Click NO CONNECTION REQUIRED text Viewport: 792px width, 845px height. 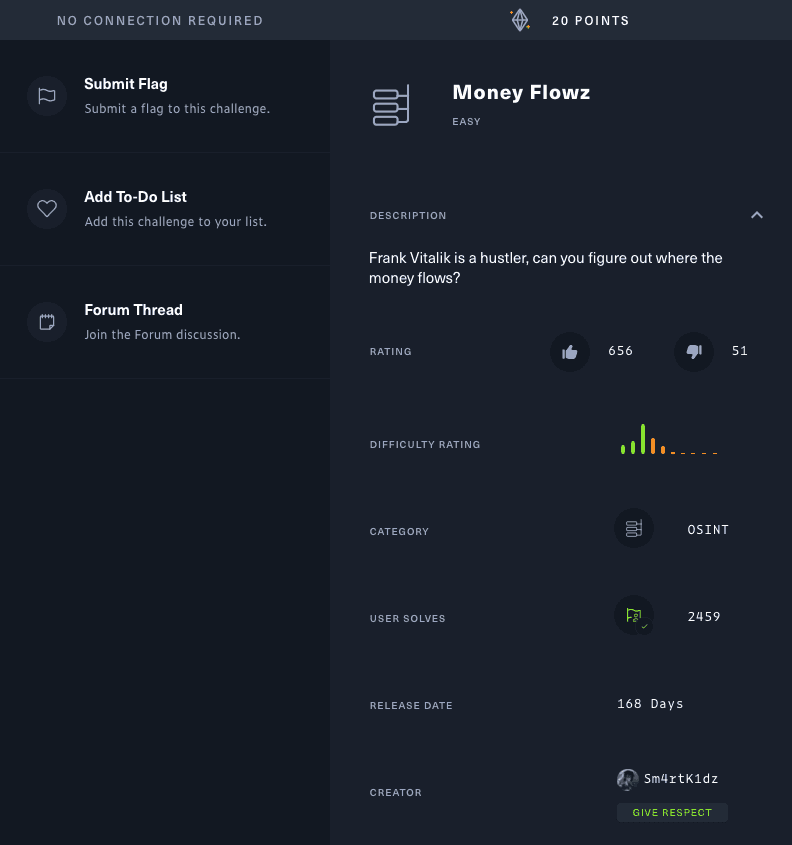pyautogui.click(x=160, y=20)
